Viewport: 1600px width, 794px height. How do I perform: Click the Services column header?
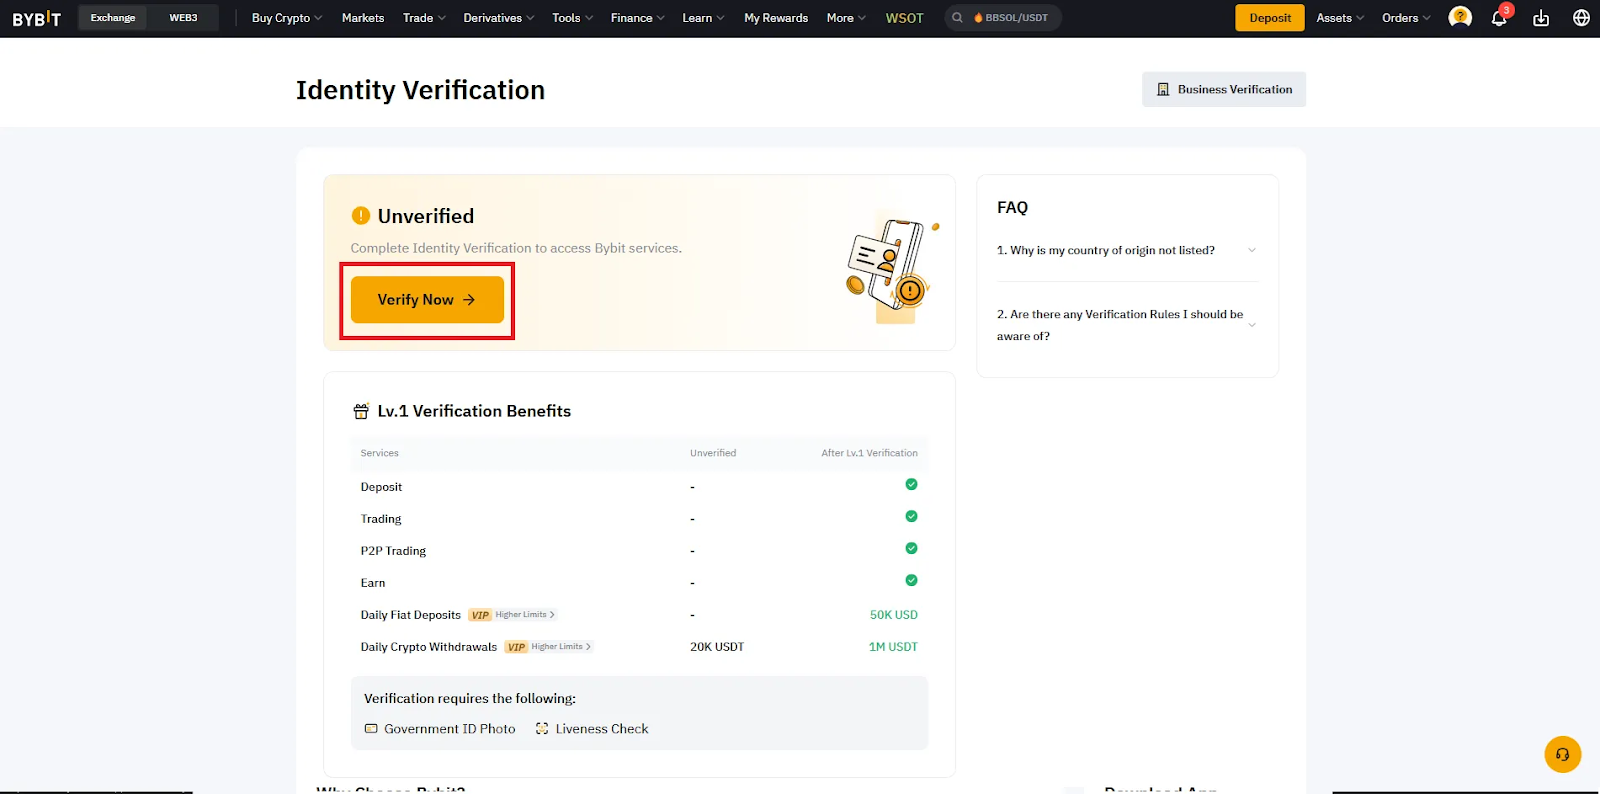click(379, 453)
